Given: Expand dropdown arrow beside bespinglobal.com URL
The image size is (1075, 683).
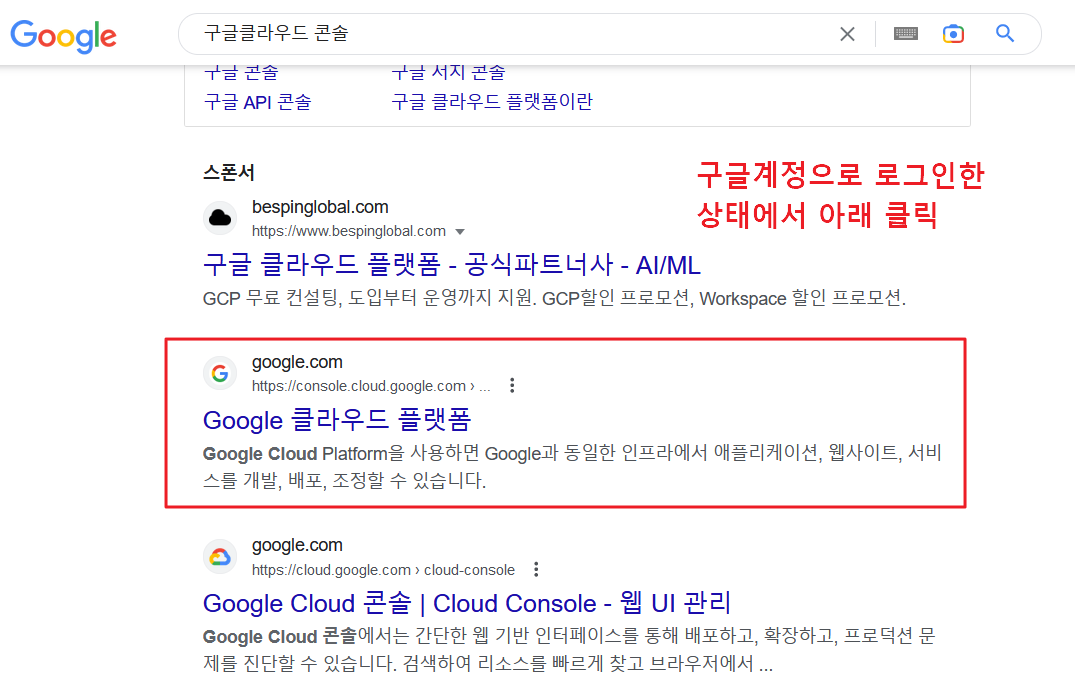Looking at the screenshot, I should tap(460, 232).
